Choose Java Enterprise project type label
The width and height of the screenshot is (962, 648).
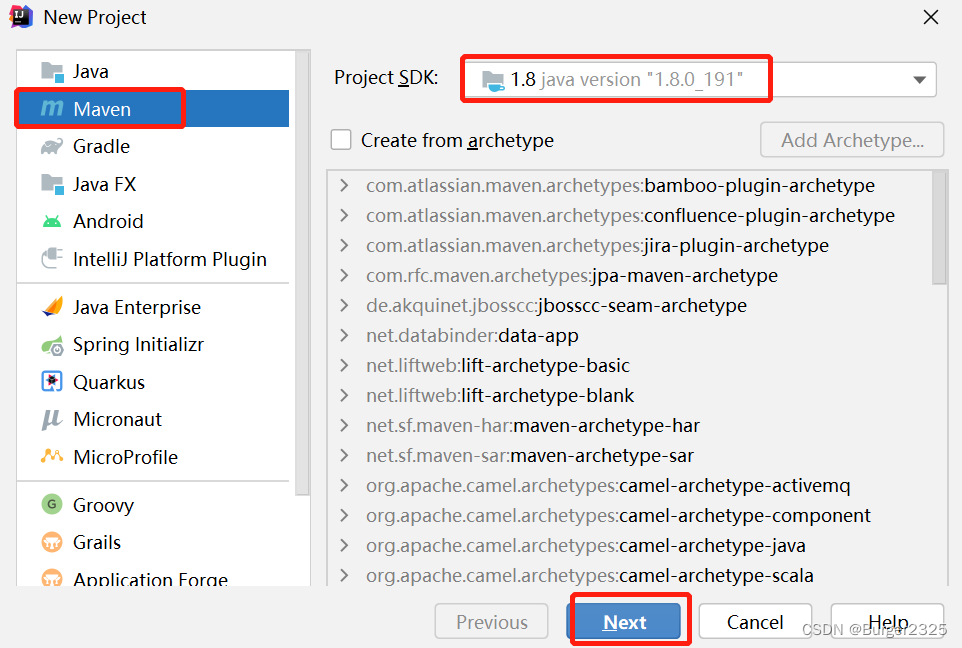click(137, 307)
